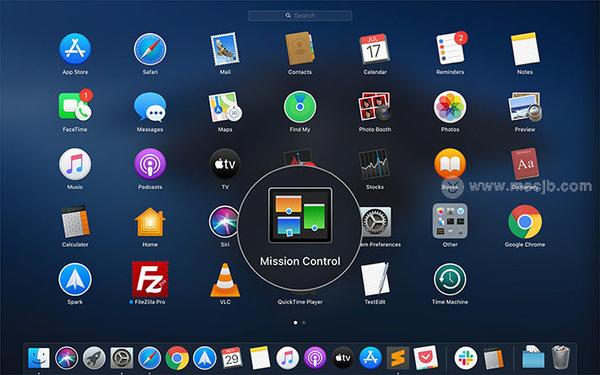Open Finder from the Dock

tap(39, 358)
